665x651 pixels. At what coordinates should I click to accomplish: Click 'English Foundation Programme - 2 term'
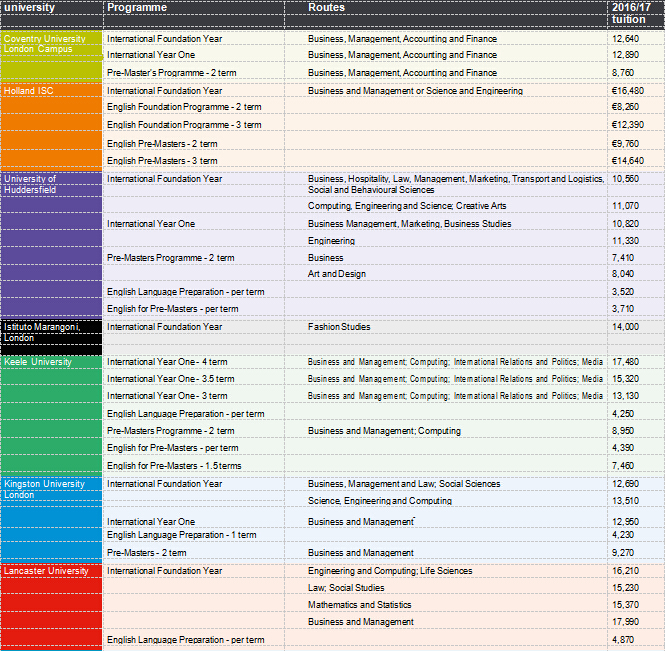(184, 107)
